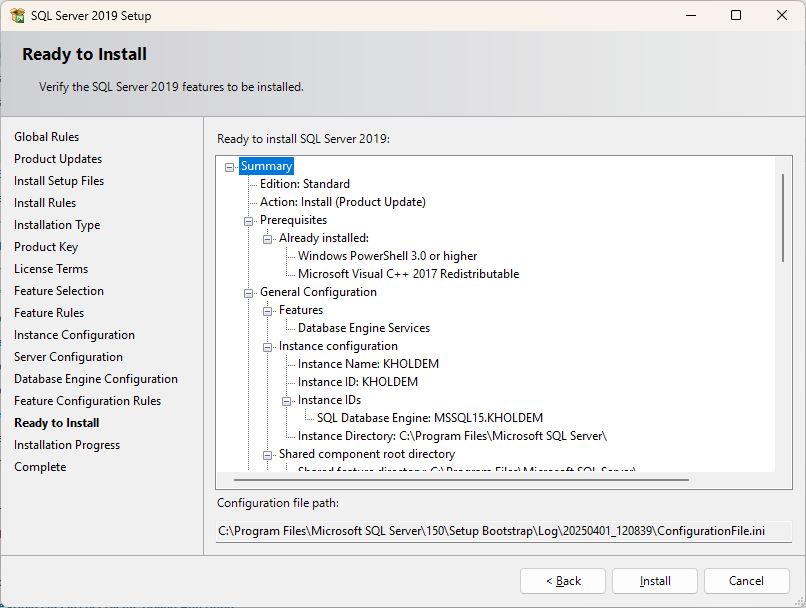Click Installation Type step
806x608 pixels.
point(57,225)
